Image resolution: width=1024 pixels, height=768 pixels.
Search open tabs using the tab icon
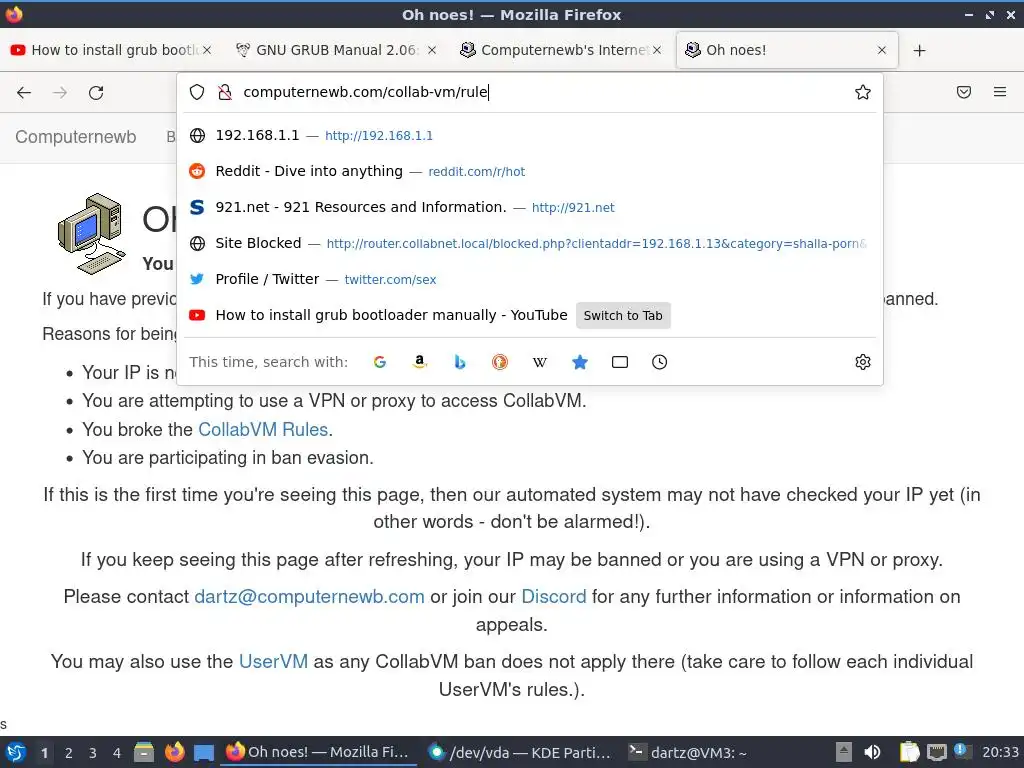[x=620, y=362]
